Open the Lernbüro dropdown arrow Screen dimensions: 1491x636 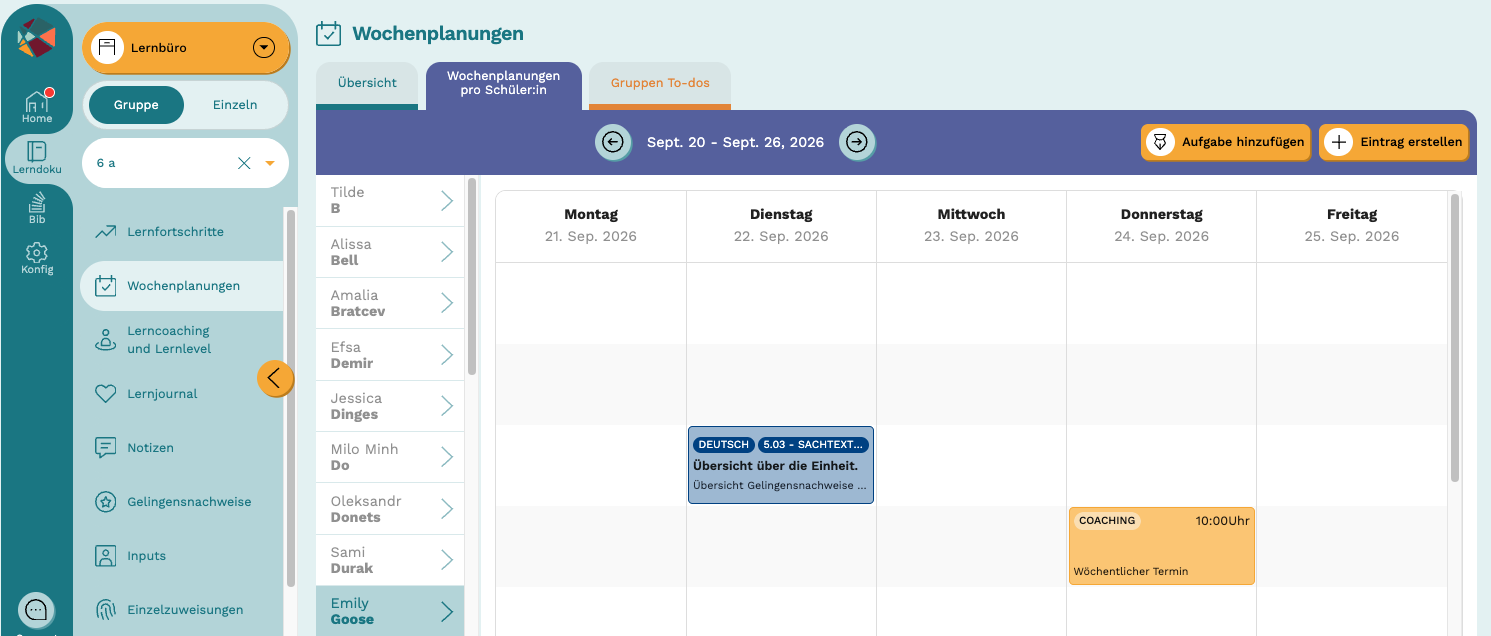(x=264, y=48)
